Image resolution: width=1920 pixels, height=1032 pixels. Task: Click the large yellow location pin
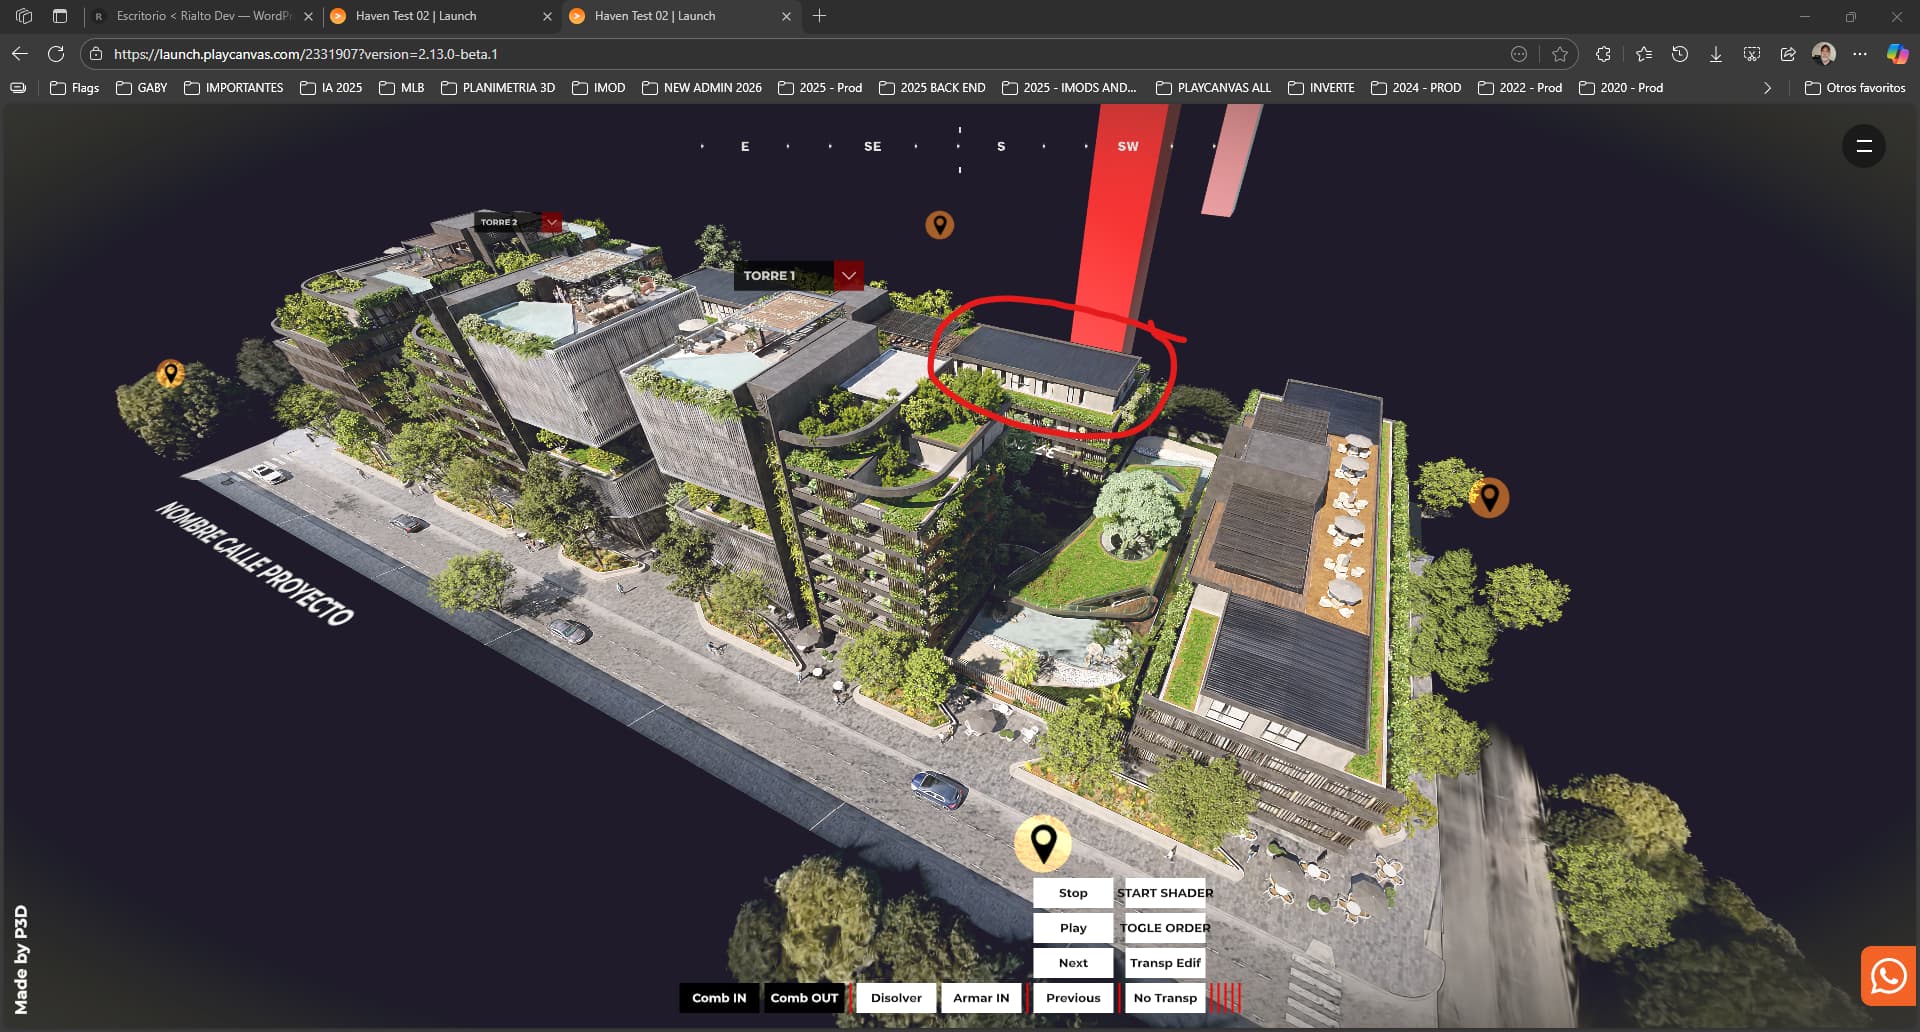pyautogui.click(x=1043, y=843)
